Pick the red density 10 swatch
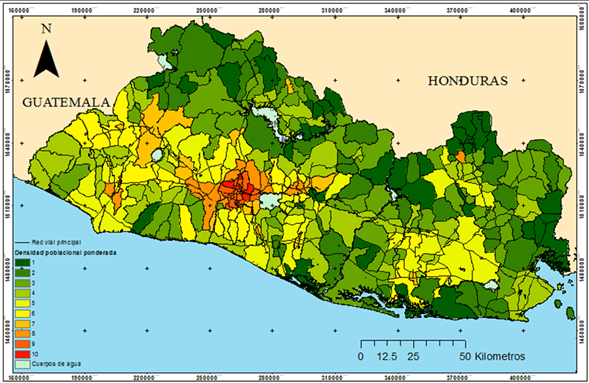 [22, 354]
